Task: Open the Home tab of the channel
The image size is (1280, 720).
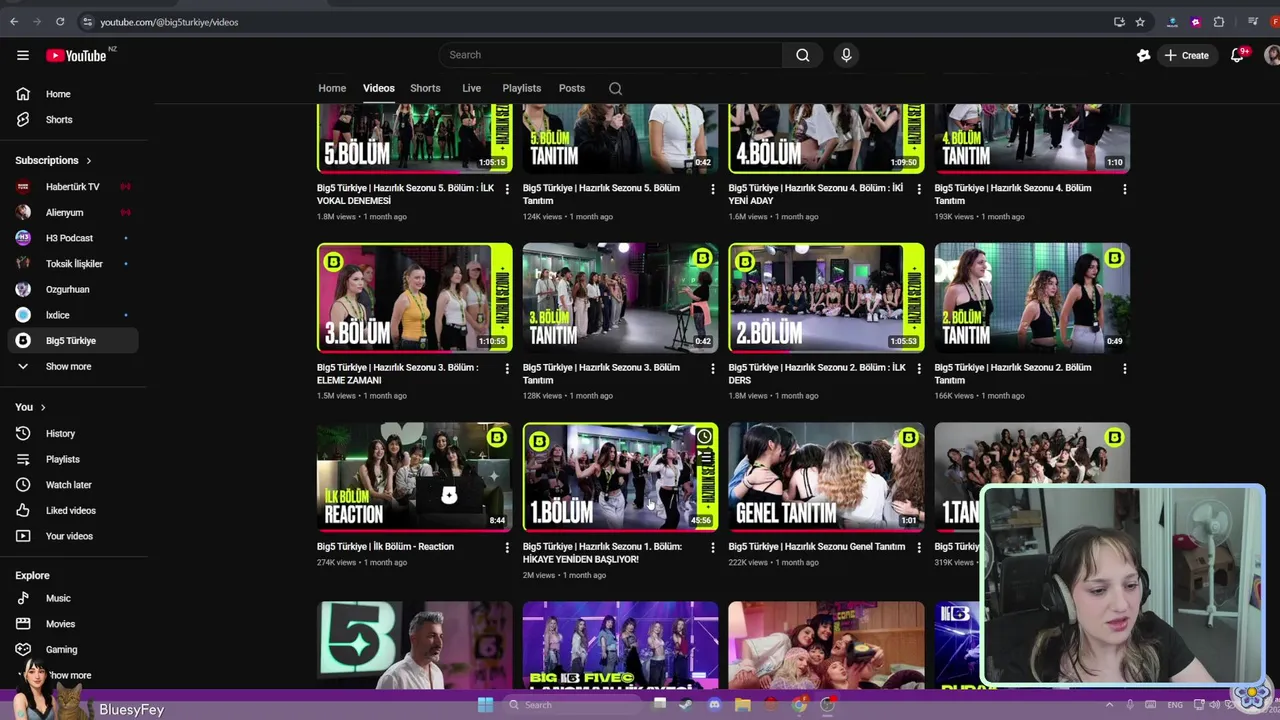Action: pos(332,88)
